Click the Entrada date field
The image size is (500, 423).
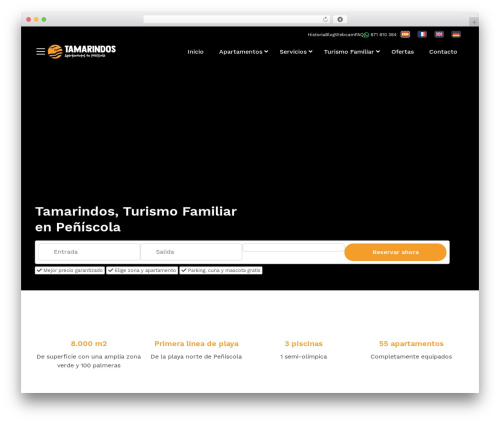[x=89, y=252]
